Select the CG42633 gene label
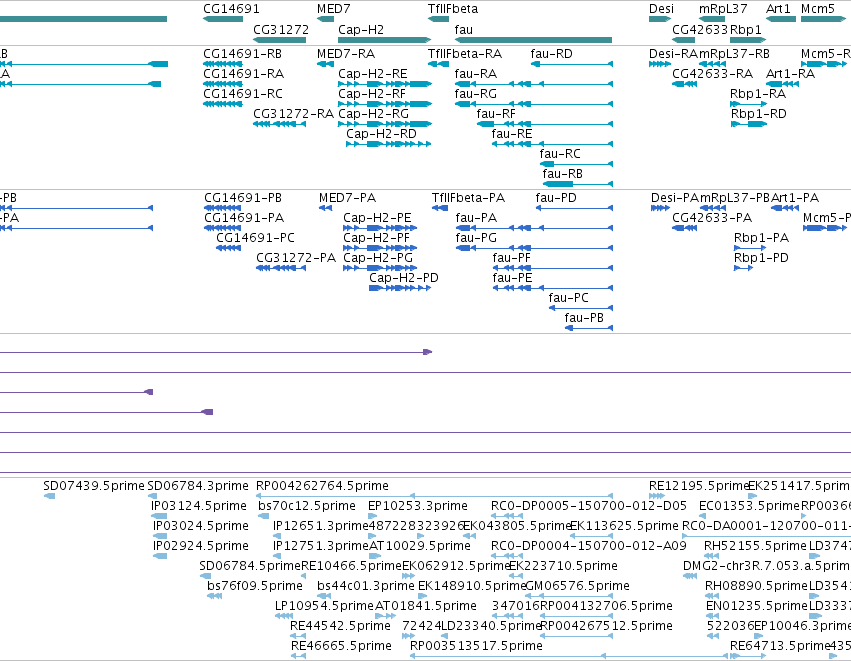Viewport: 851px width, 661px height. [x=700, y=29]
